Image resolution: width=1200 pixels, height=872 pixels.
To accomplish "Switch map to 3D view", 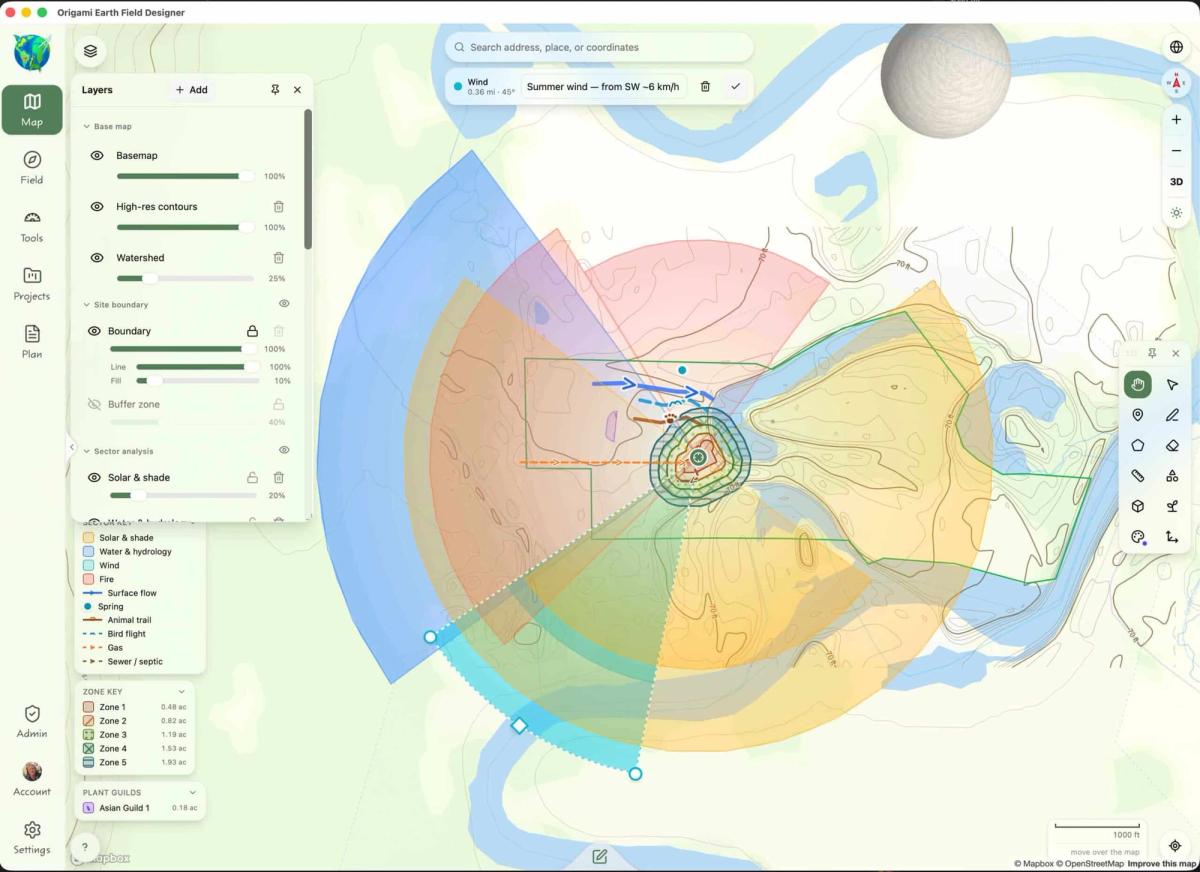I will (1176, 182).
